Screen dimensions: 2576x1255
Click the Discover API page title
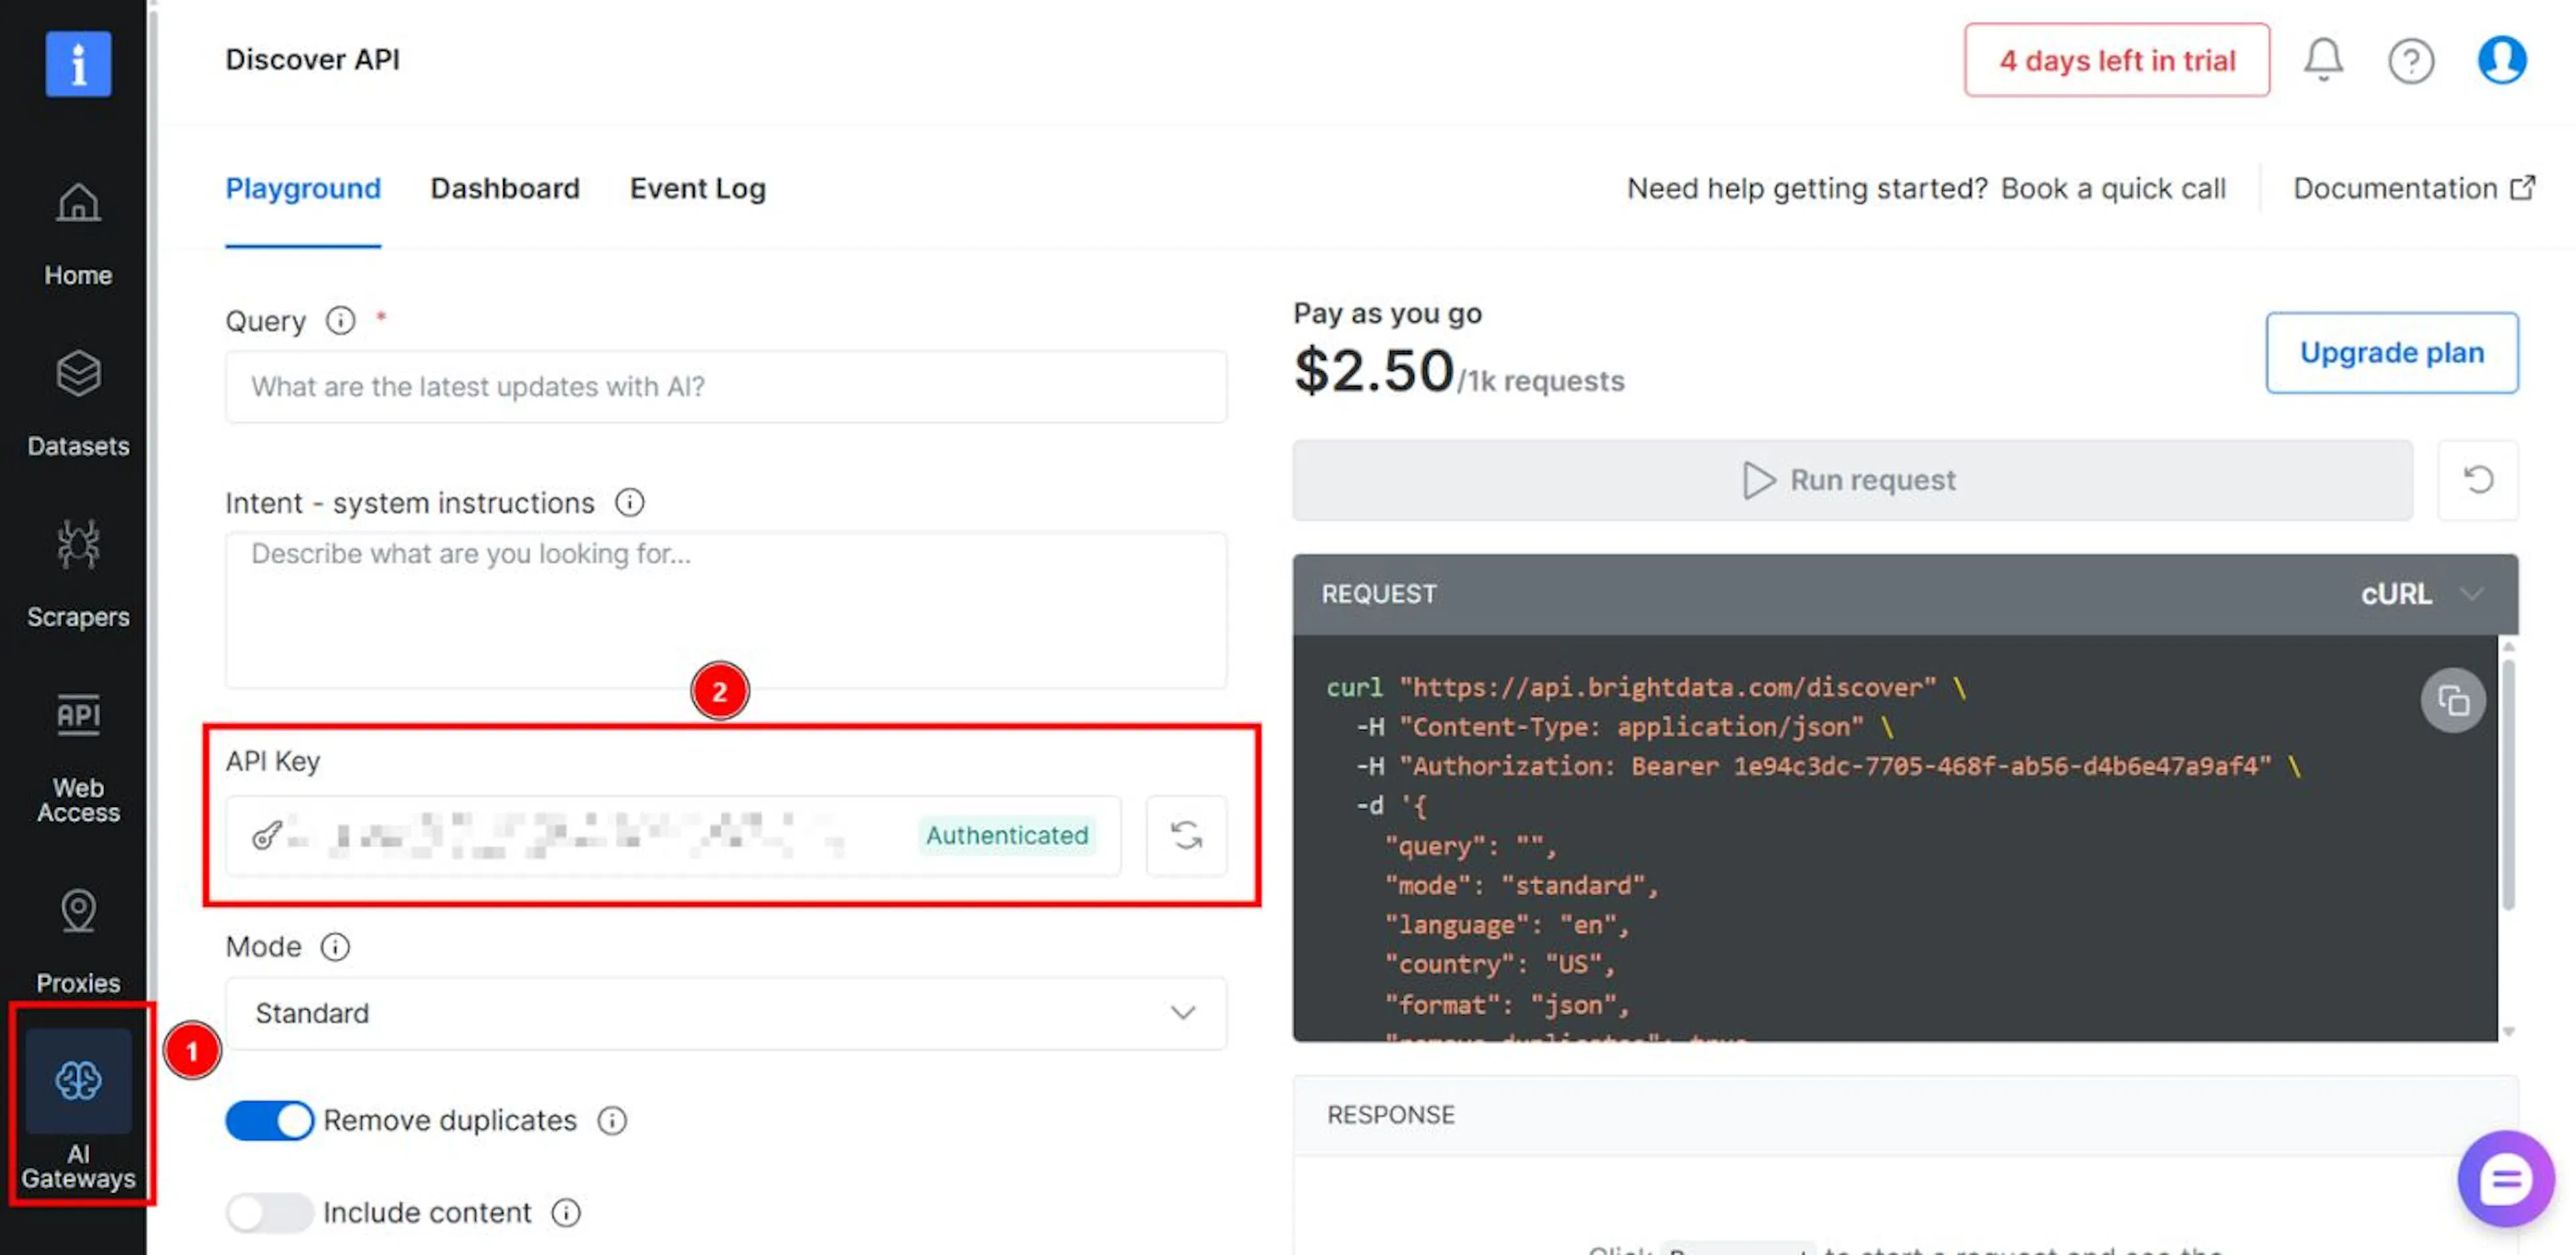click(x=312, y=60)
